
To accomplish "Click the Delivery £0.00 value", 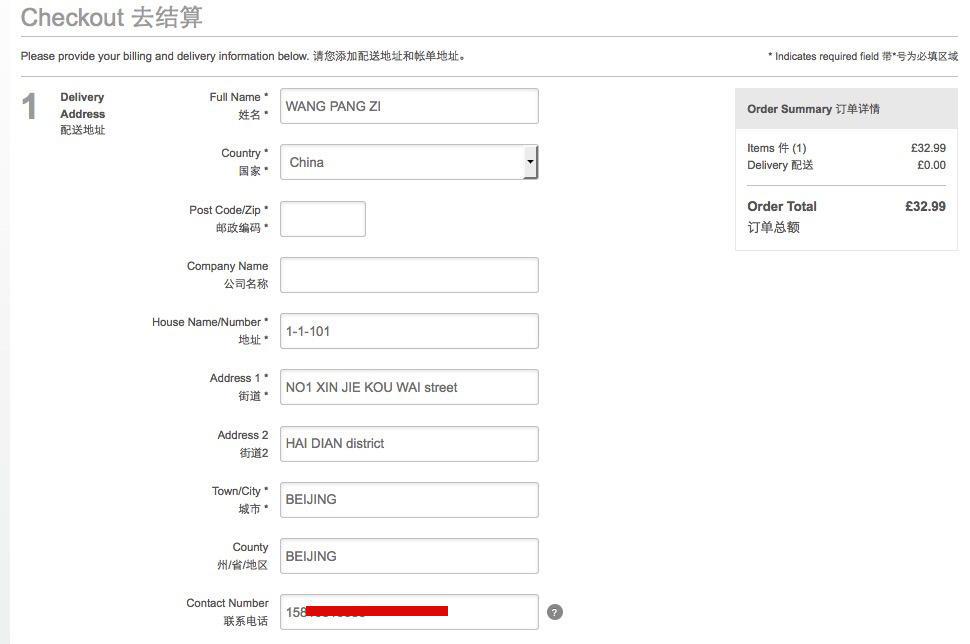I will click(x=931, y=165).
